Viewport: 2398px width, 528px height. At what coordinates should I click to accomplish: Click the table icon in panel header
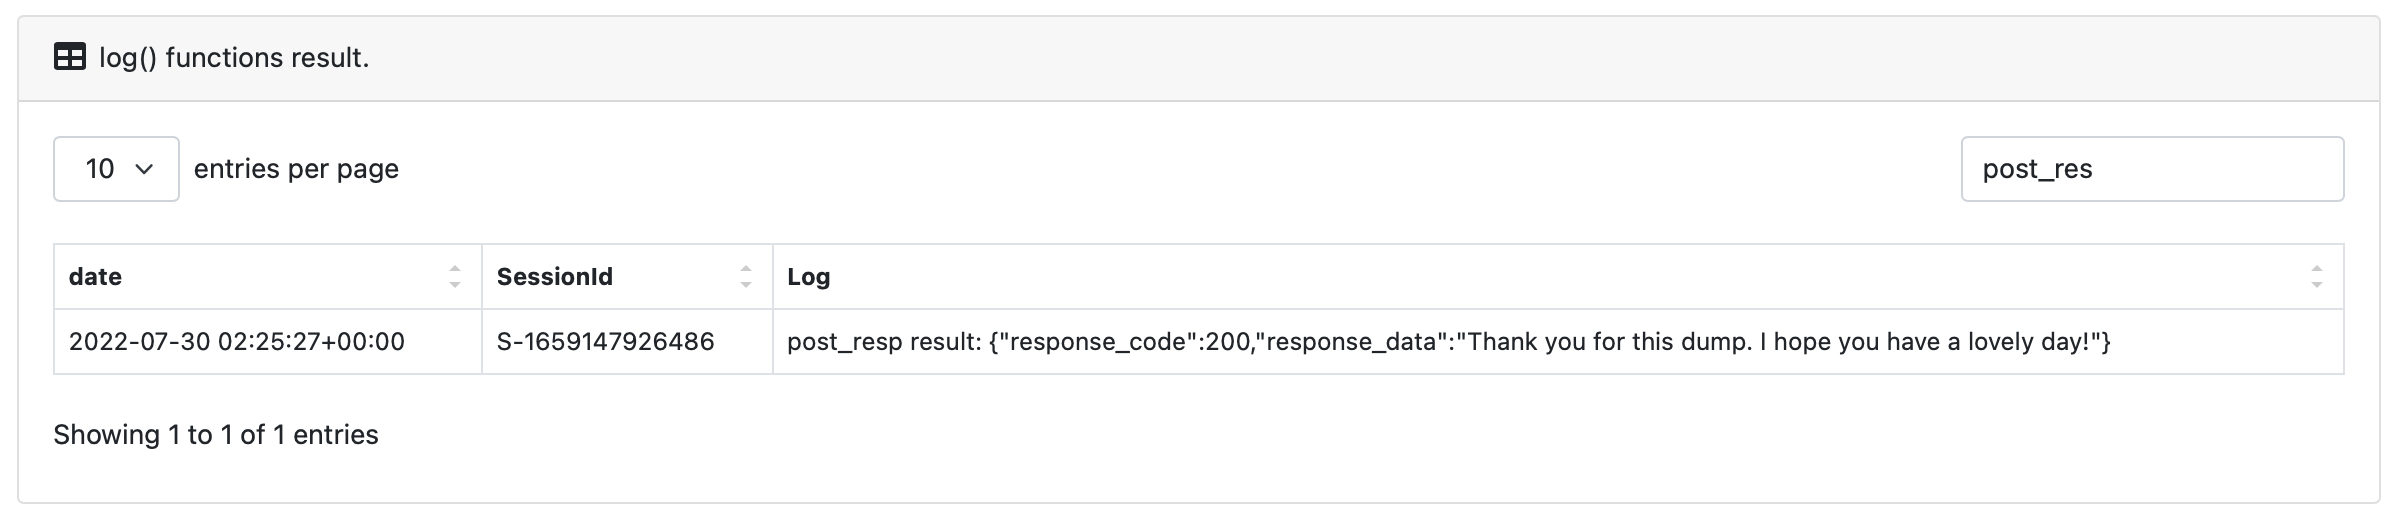pyautogui.click(x=70, y=58)
